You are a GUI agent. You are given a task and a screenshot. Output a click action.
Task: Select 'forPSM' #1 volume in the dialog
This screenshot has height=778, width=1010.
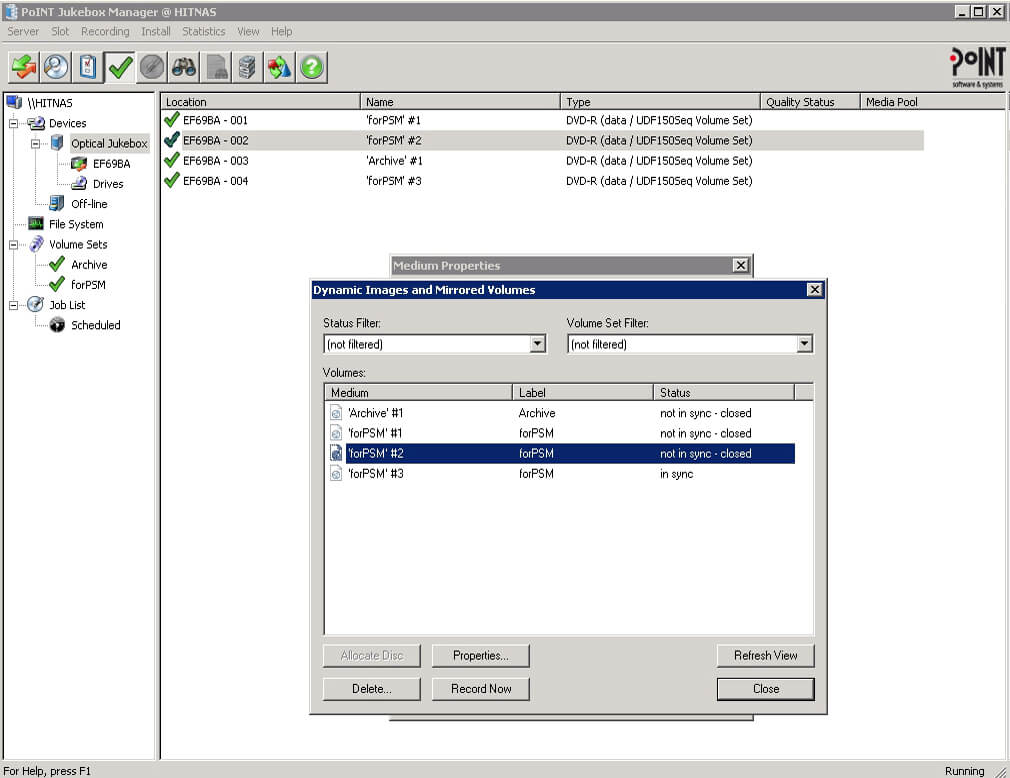click(x=561, y=433)
